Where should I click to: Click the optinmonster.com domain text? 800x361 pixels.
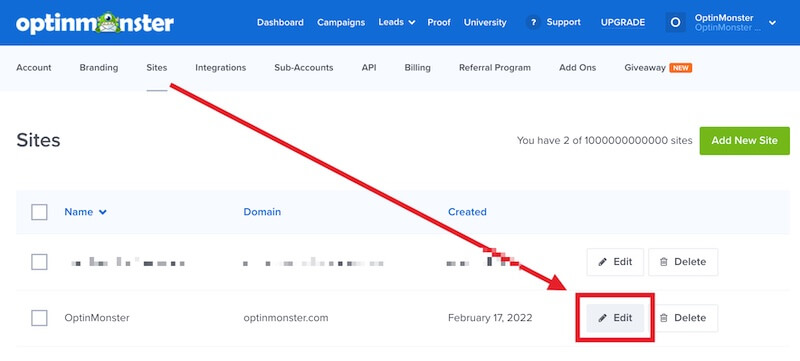point(286,318)
